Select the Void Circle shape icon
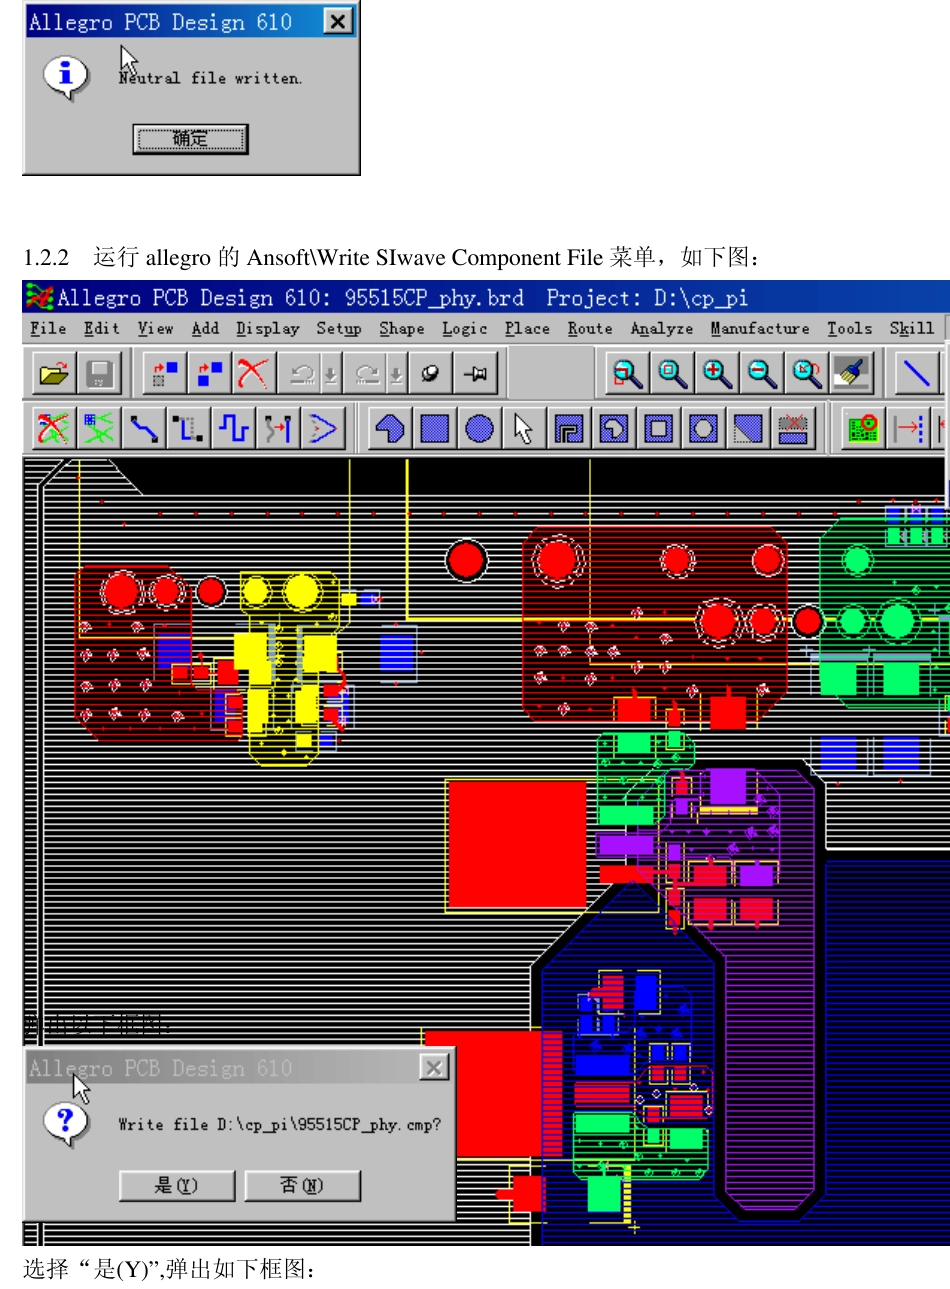 pos(703,429)
